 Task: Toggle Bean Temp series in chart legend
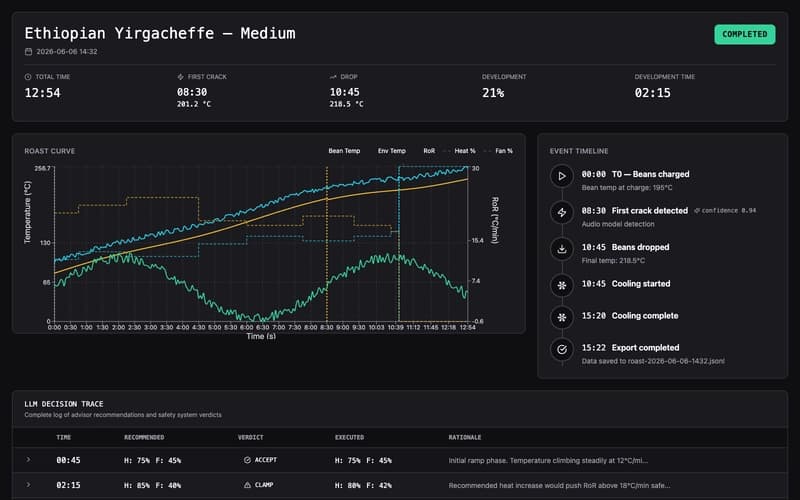[344, 151]
